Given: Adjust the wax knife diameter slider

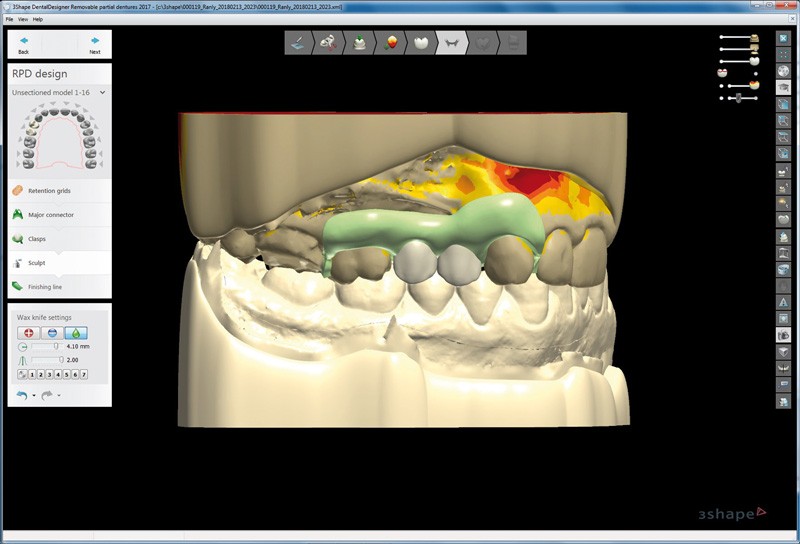Looking at the screenshot, I should tap(46, 347).
